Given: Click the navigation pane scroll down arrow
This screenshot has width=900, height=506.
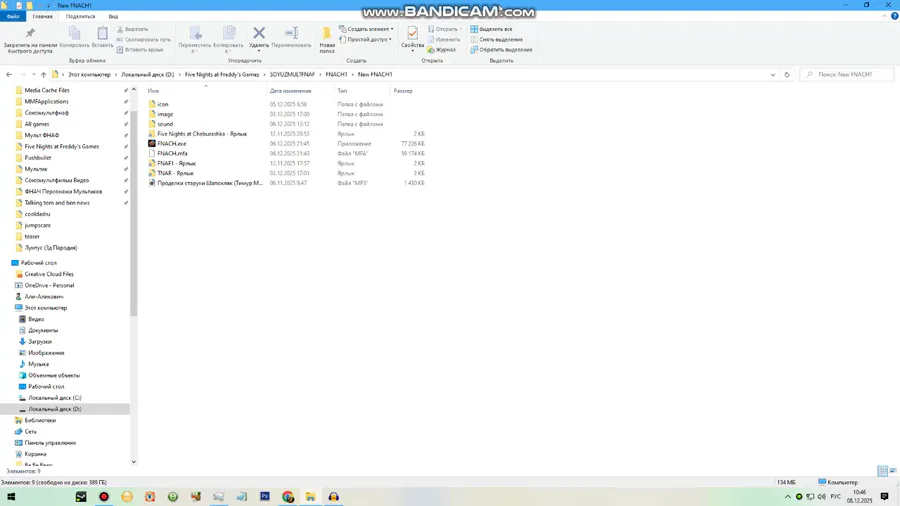Looking at the screenshot, I should coord(134,462).
